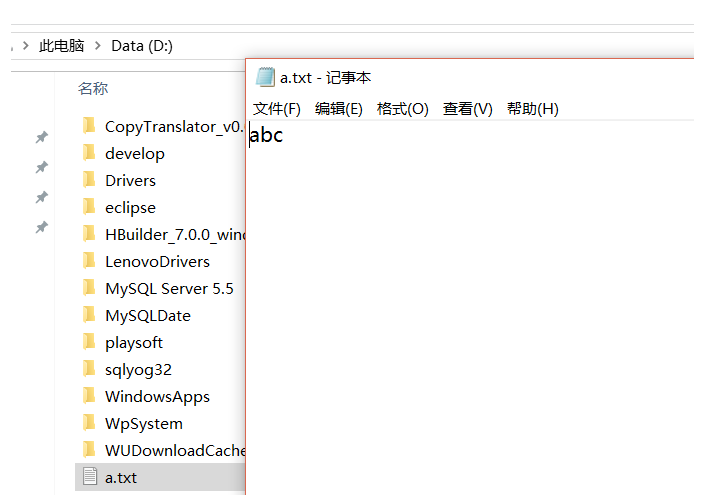715x495 pixels.
Task: Click the eclipse folder icon
Action: point(89,207)
